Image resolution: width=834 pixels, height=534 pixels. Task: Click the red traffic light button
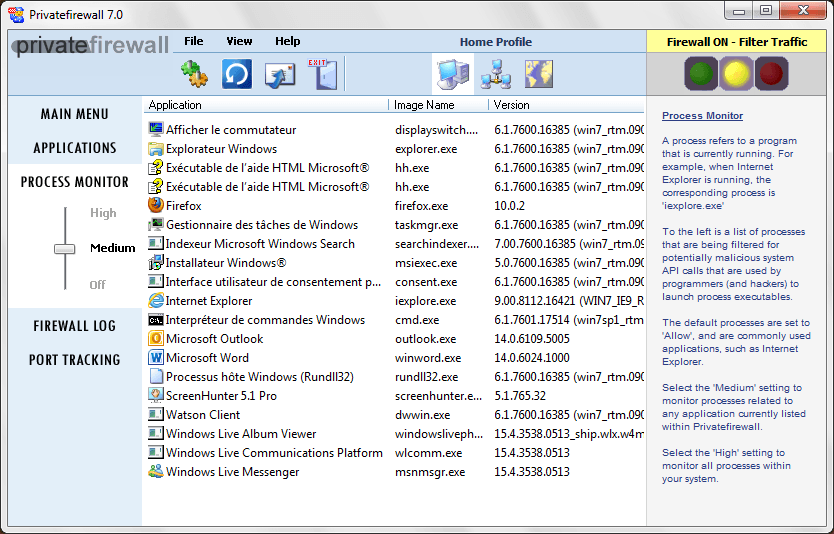tap(772, 73)
